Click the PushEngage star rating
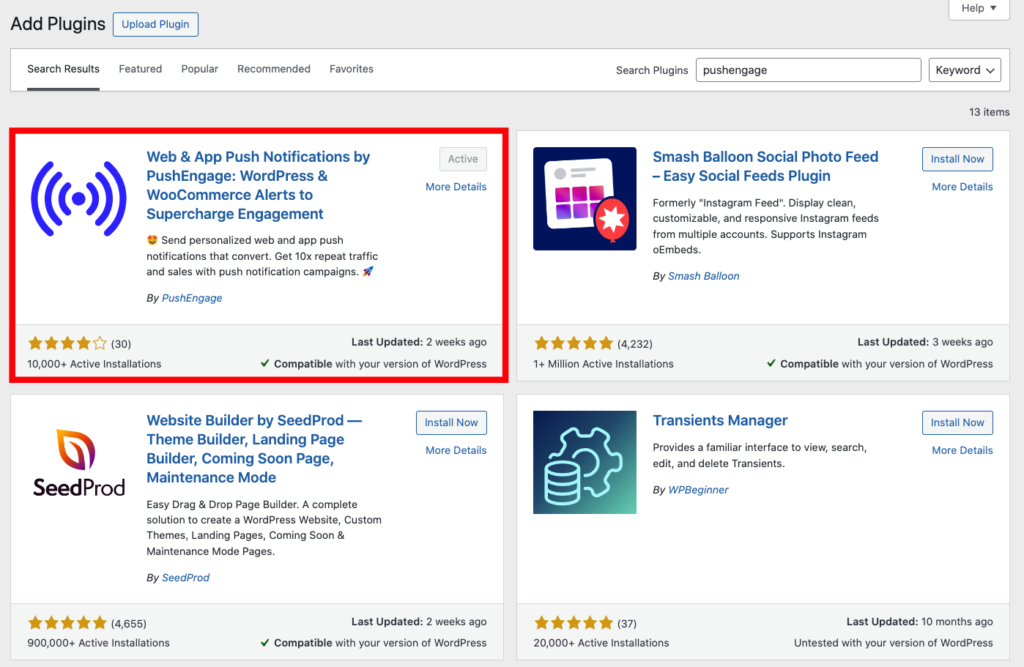Screen dimensions: 1024x667 (x=66, y=343)
